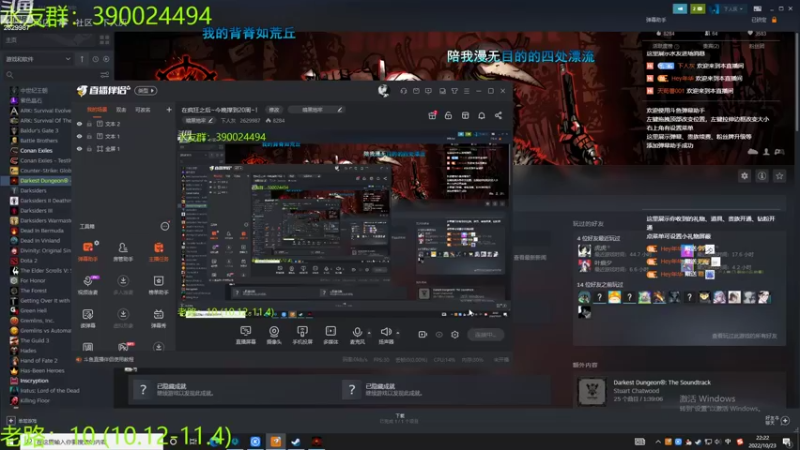The width and height of the screenshot is (800, 450).
Task: Add 多媒体 media source
Action: click(x=331, y=335)
